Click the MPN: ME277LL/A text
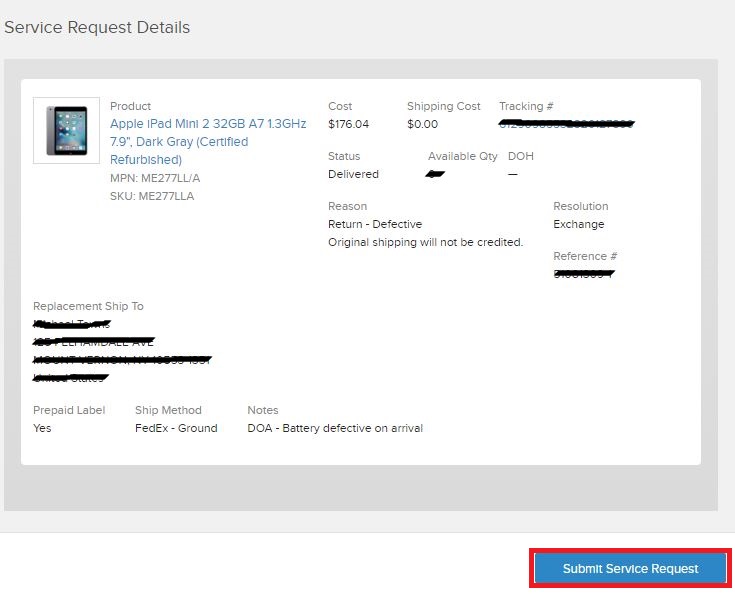 (155, 178)
